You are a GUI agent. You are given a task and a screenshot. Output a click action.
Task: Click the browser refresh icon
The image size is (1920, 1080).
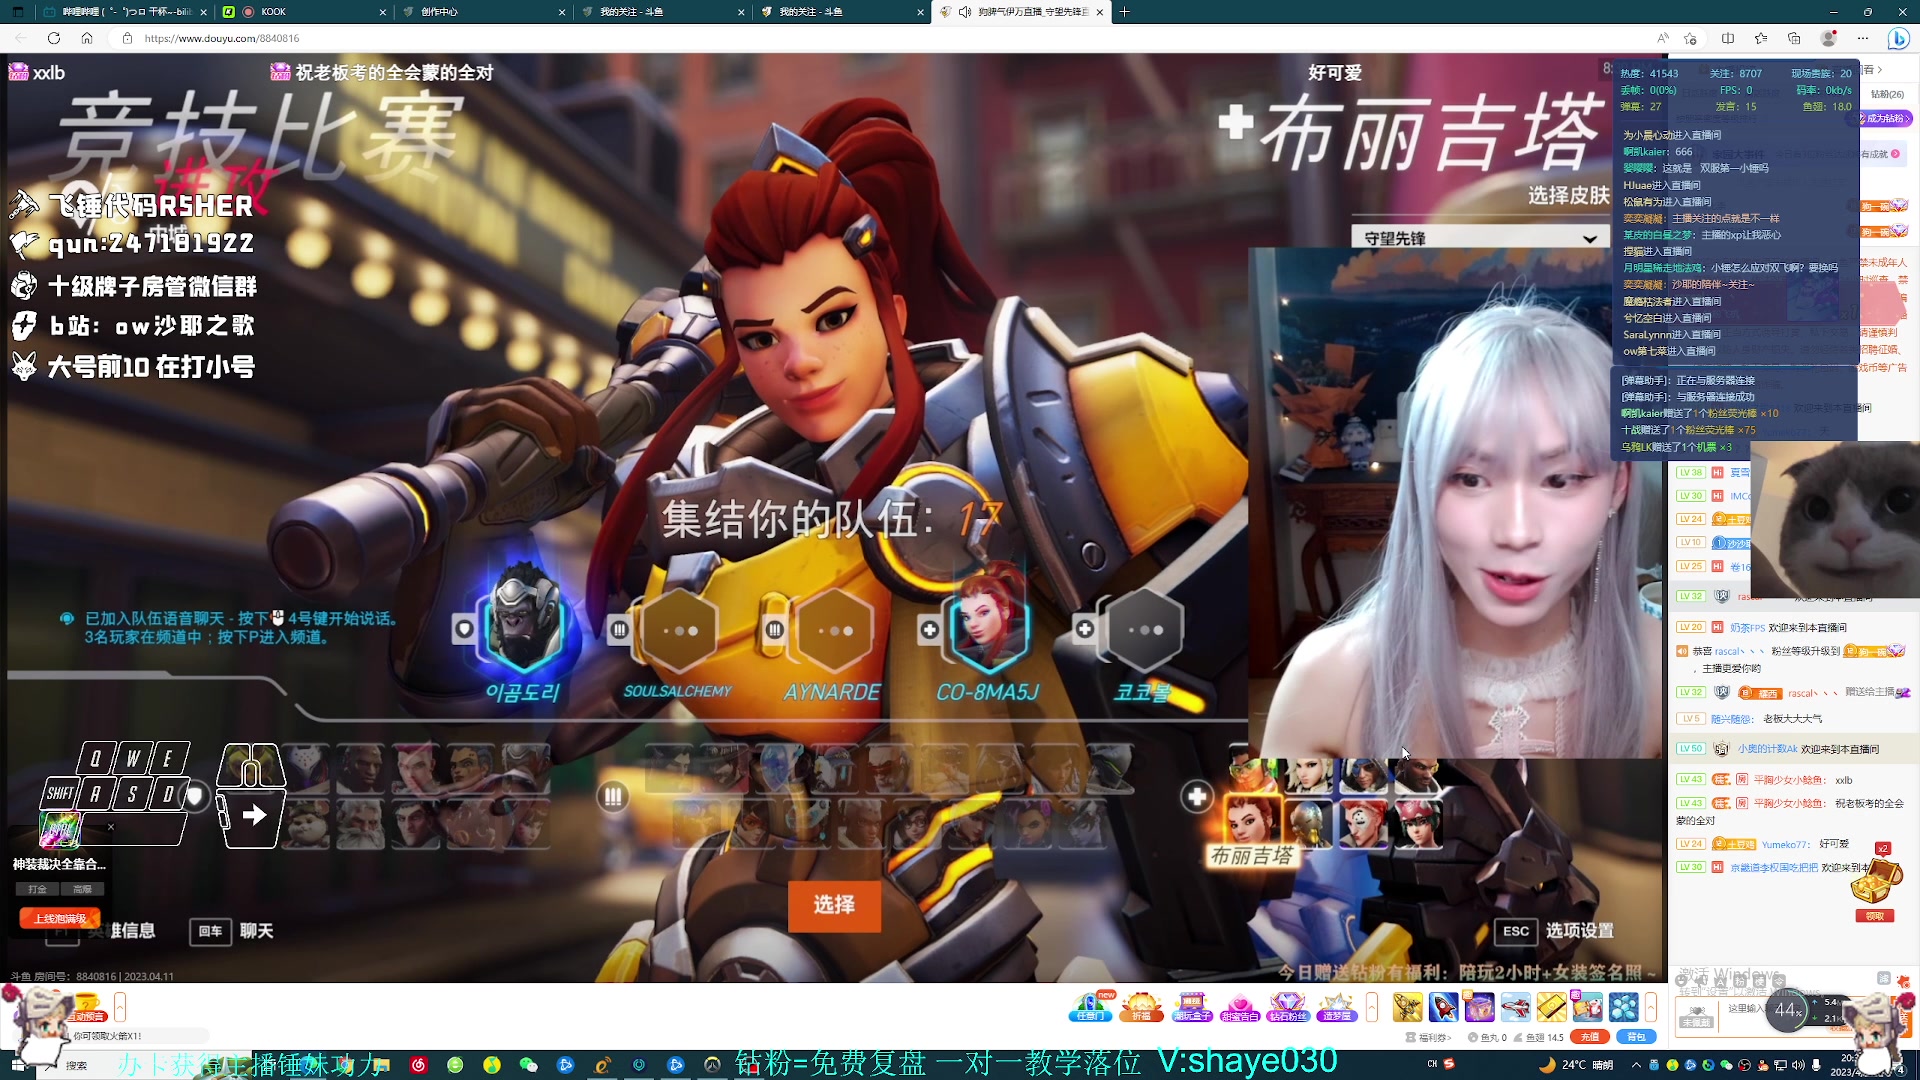pos(54,38)
